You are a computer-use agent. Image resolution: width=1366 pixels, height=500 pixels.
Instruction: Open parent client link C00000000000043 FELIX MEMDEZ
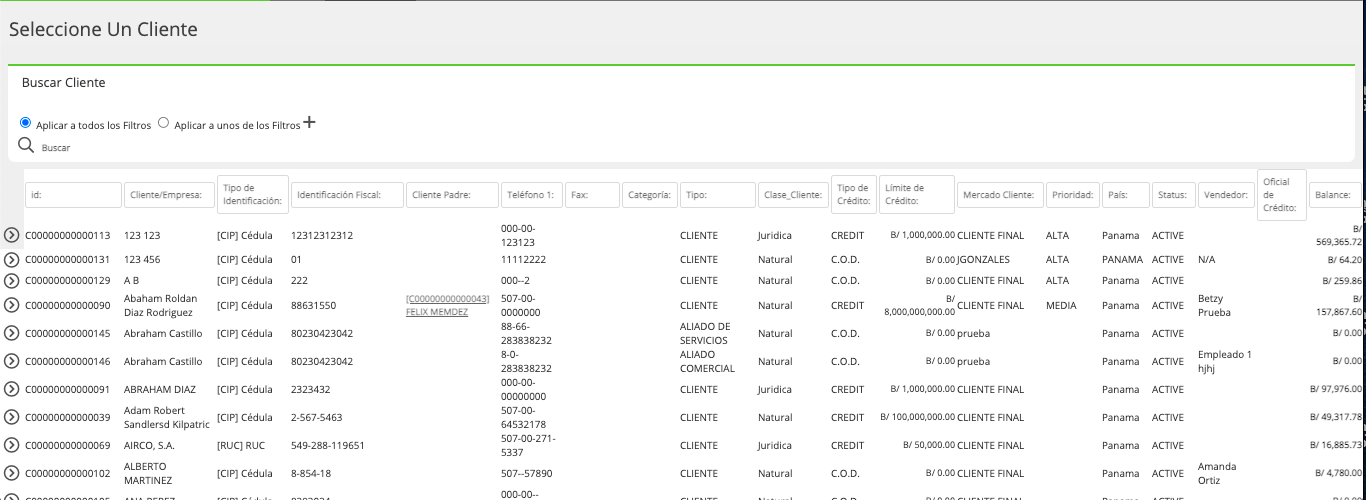(447, 305)
